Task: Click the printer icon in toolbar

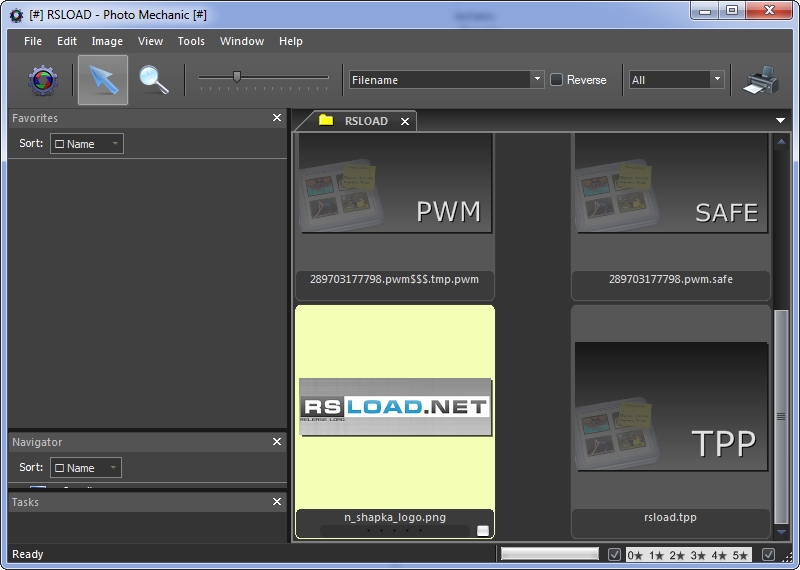Action: (761, 80)
